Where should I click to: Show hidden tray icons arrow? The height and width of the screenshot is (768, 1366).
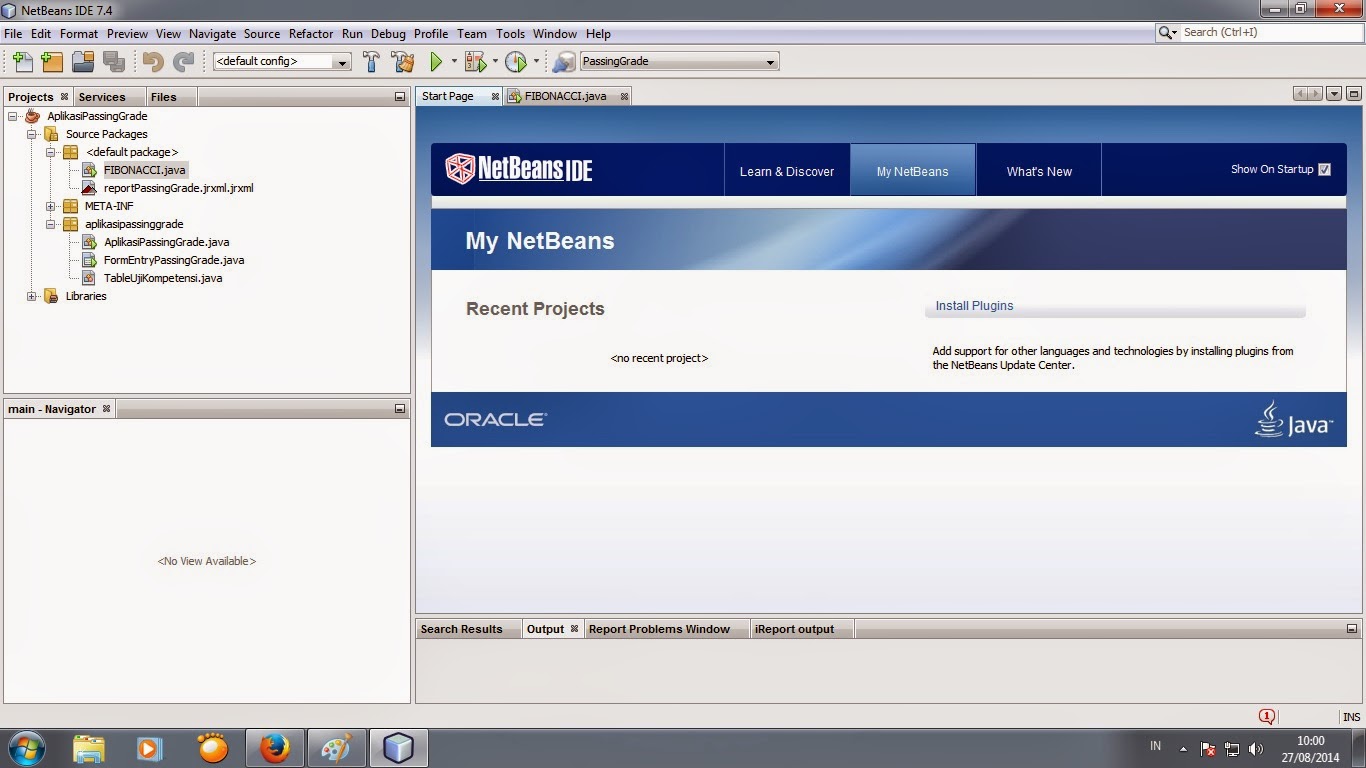1184,749
